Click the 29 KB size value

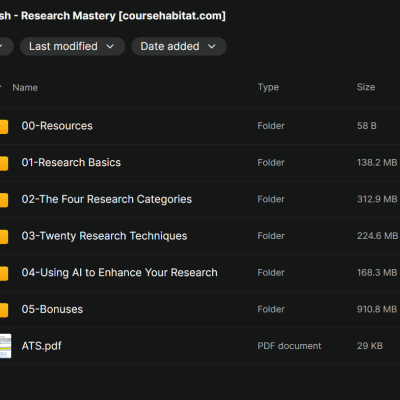tap(370, 346)
